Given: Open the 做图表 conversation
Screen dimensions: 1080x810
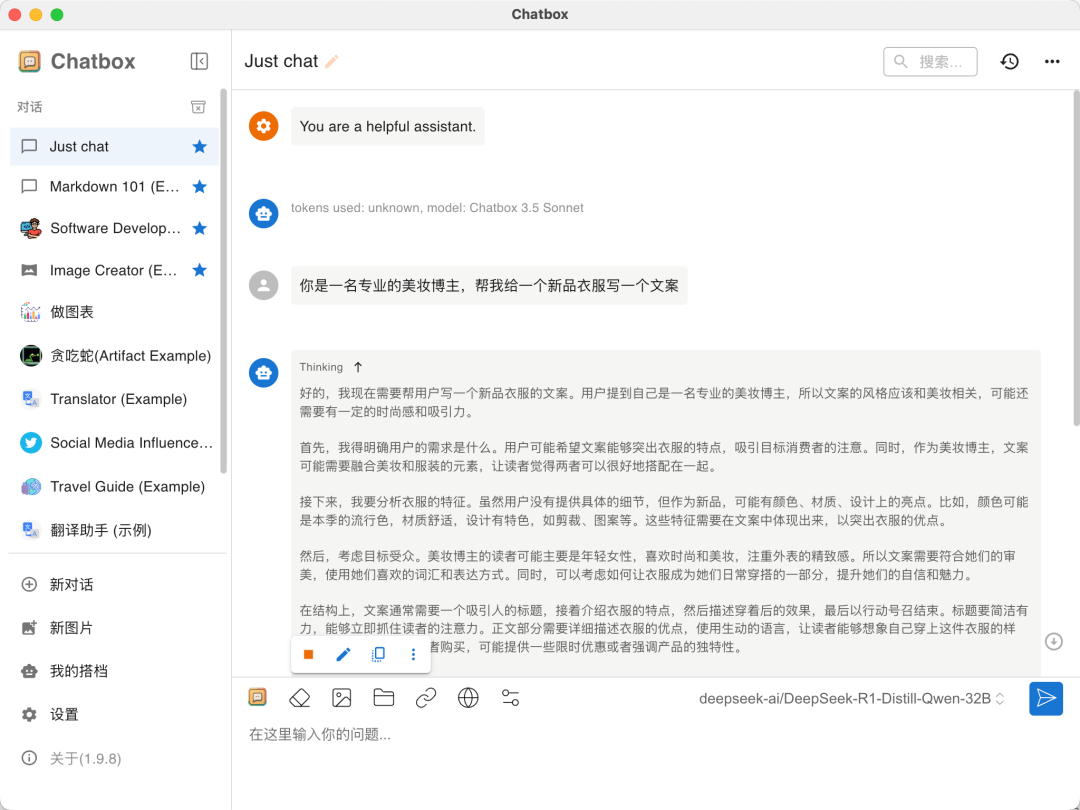Looking at the screenshot, I should tap(114, 312).
